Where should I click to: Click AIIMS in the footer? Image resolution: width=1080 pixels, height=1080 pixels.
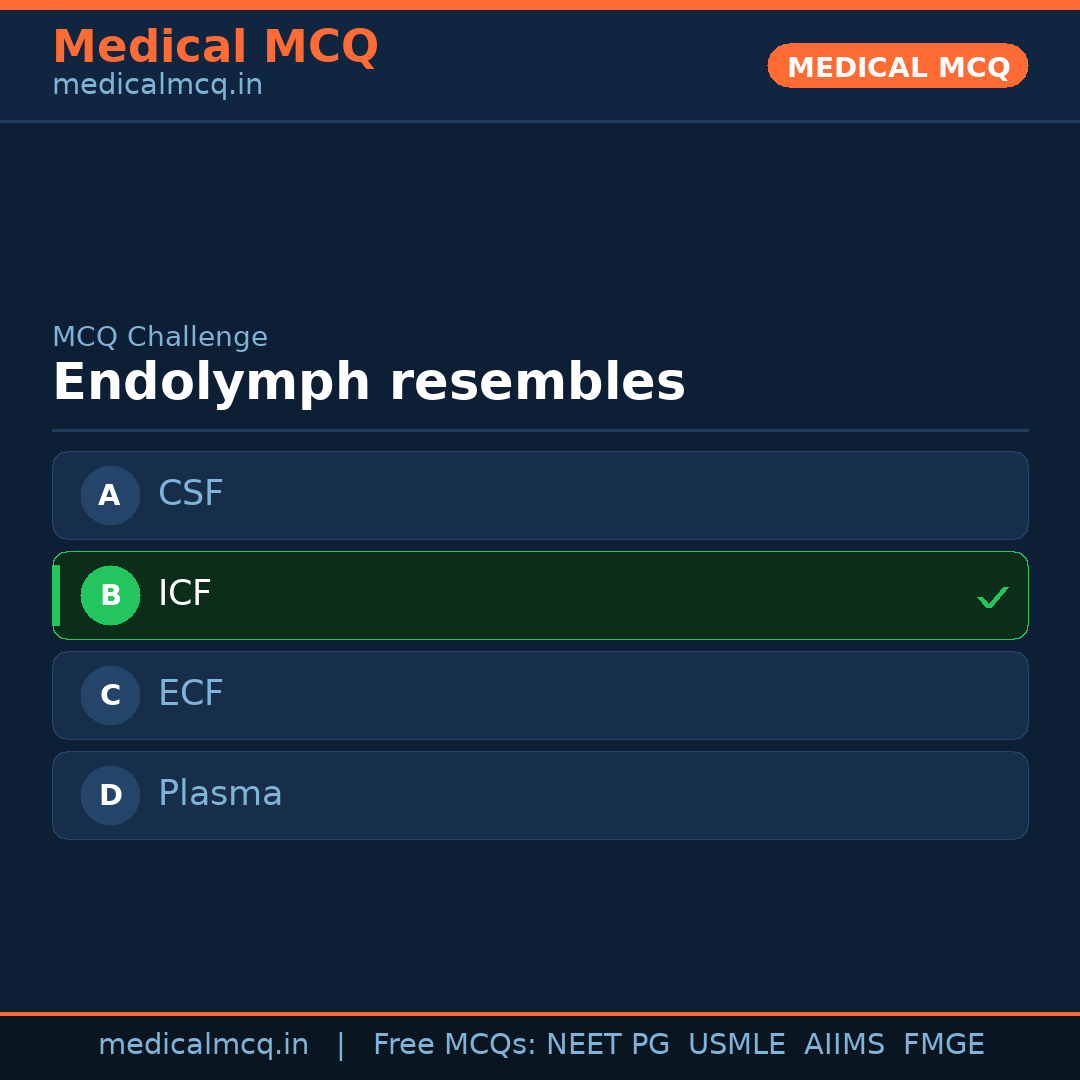click(x=844, y=1045)
